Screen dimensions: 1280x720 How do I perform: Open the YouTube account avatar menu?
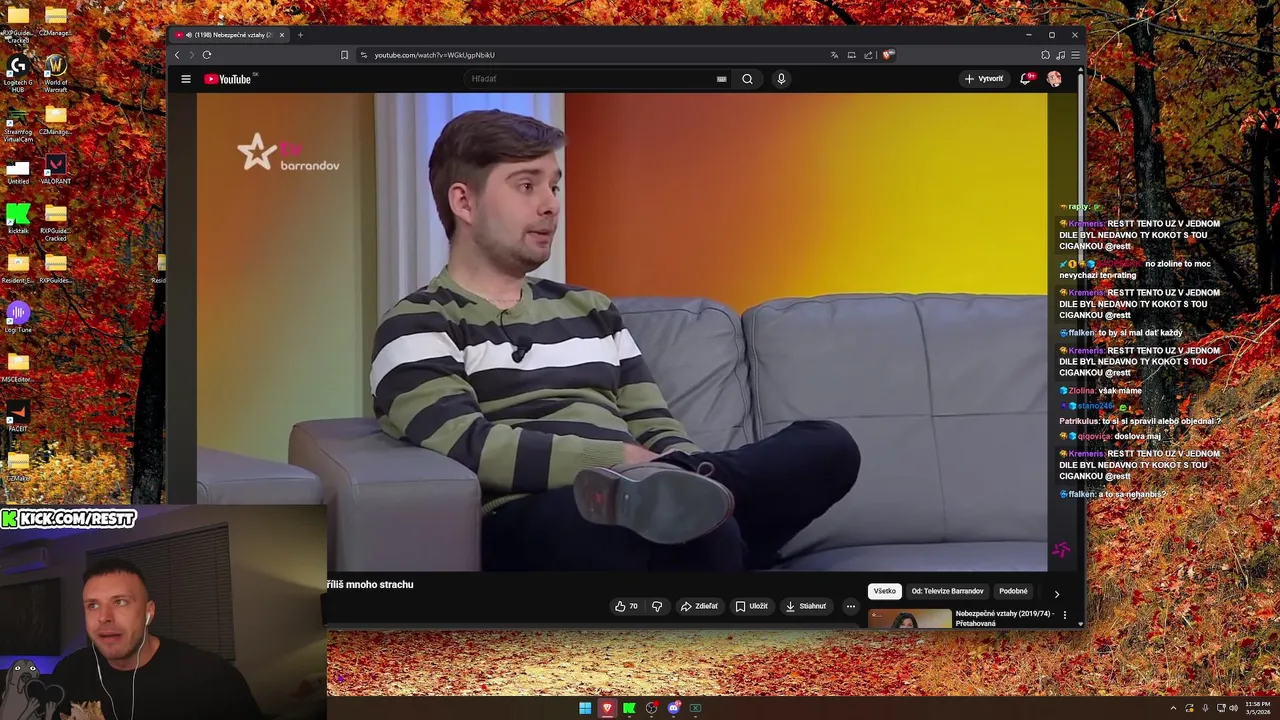[1054, 79]
